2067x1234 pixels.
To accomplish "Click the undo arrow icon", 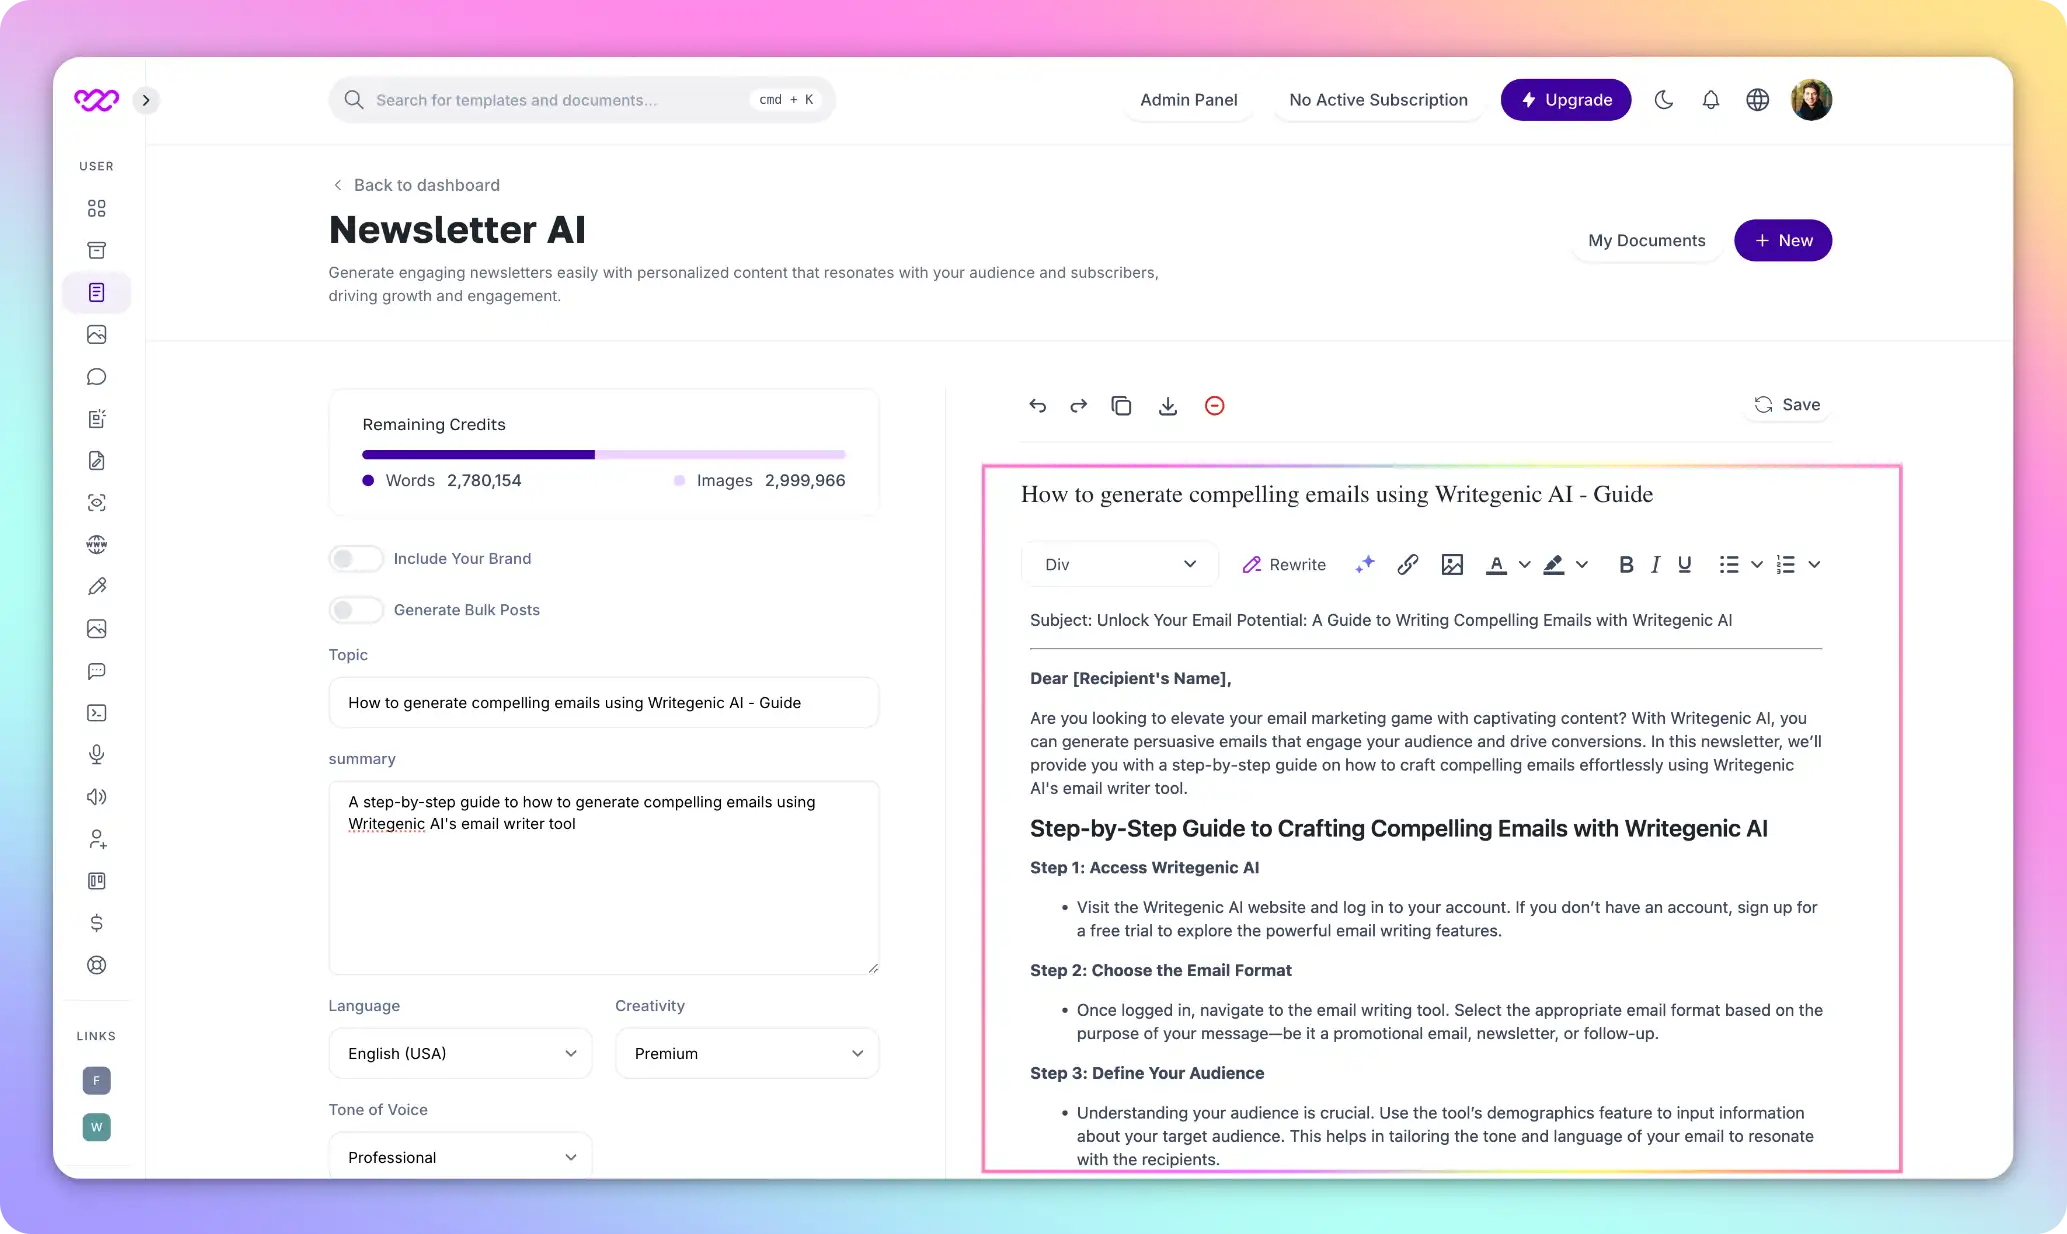I will coord(1039,405).
